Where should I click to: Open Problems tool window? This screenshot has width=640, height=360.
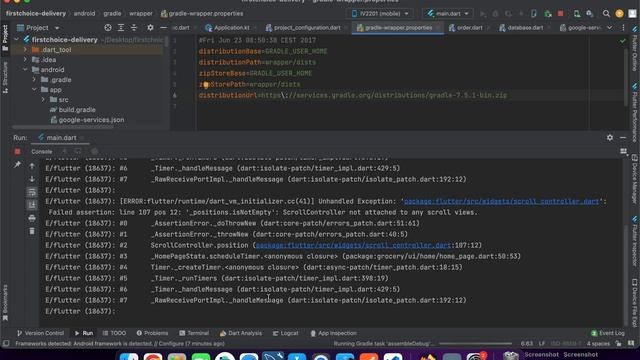[x=152, y=333]
